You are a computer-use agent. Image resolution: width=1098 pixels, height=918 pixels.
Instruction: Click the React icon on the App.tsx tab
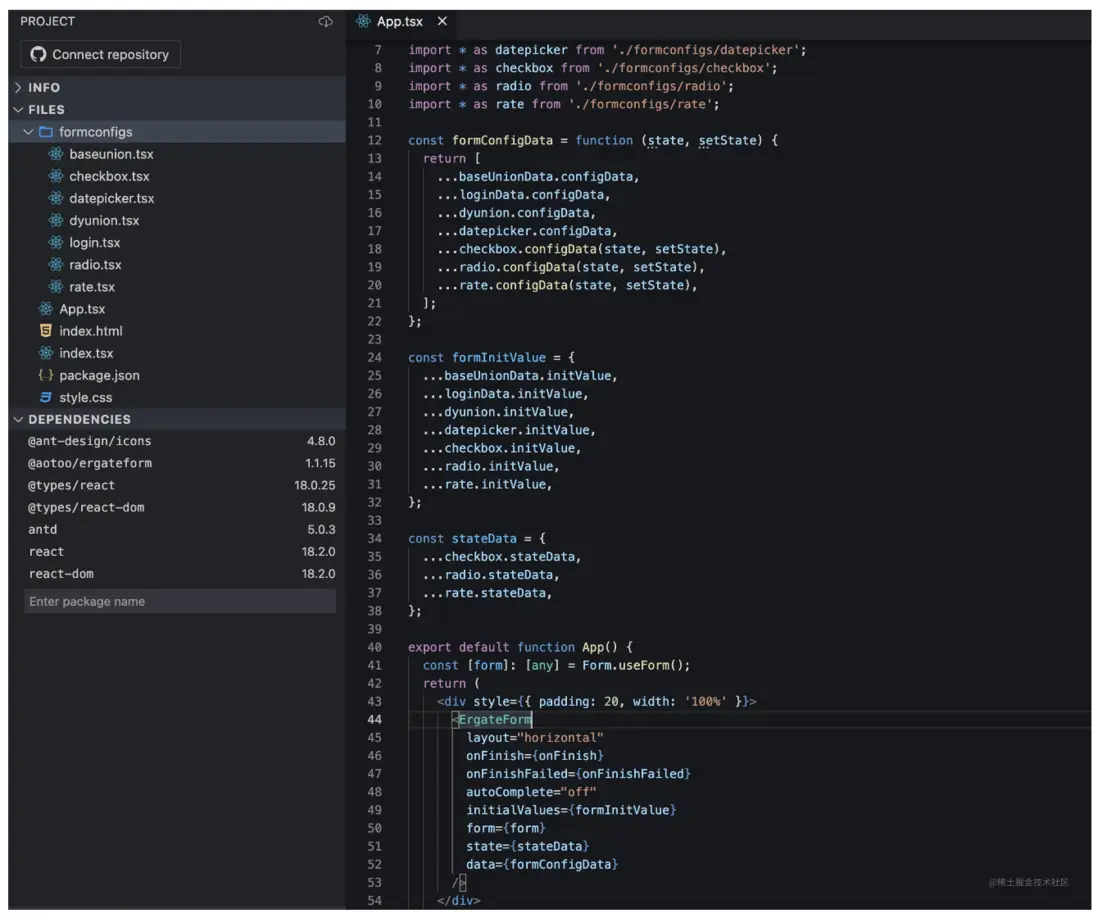tap(363, 22)
